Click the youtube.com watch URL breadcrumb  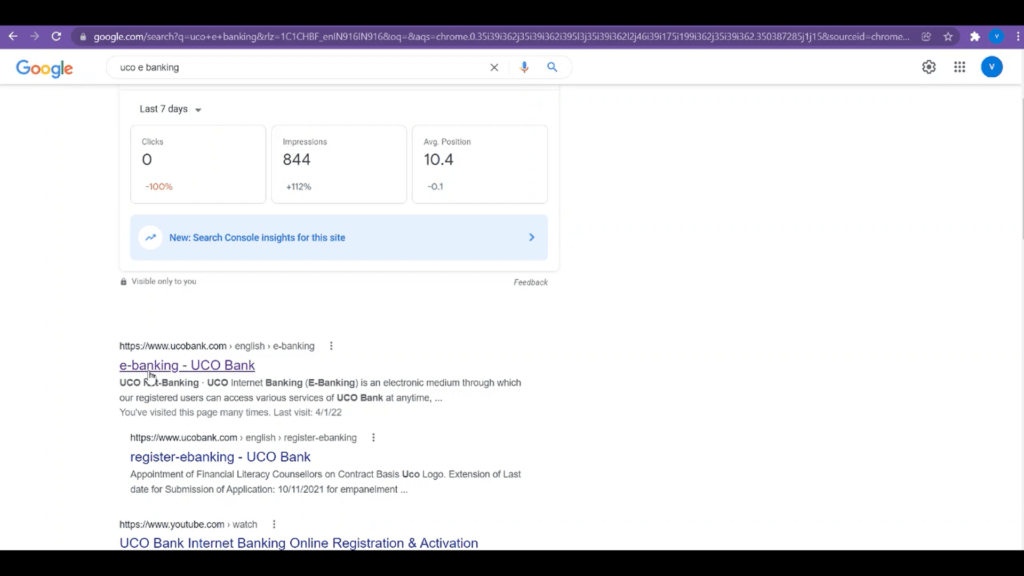click(x=188, y=524)
